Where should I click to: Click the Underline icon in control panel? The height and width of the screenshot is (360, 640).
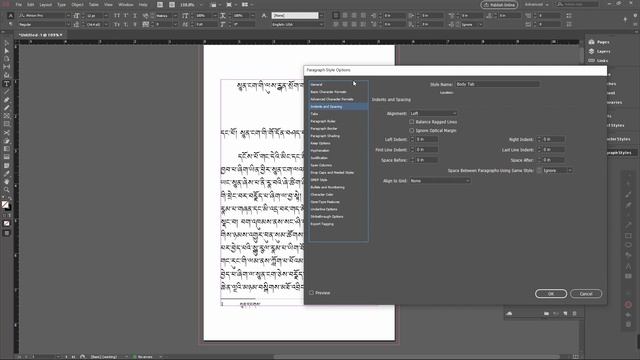point(135,16)
